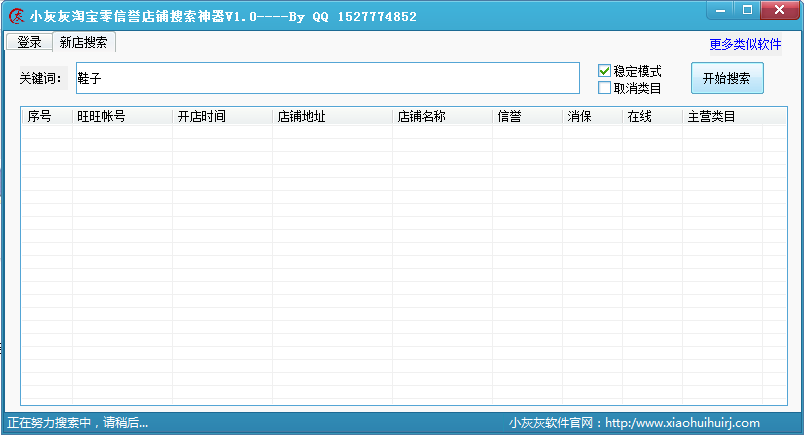Click the 开店时间 column header
The height and width of the screenshot is (435, 804).
pyautogui.click(x=223, y=116)
